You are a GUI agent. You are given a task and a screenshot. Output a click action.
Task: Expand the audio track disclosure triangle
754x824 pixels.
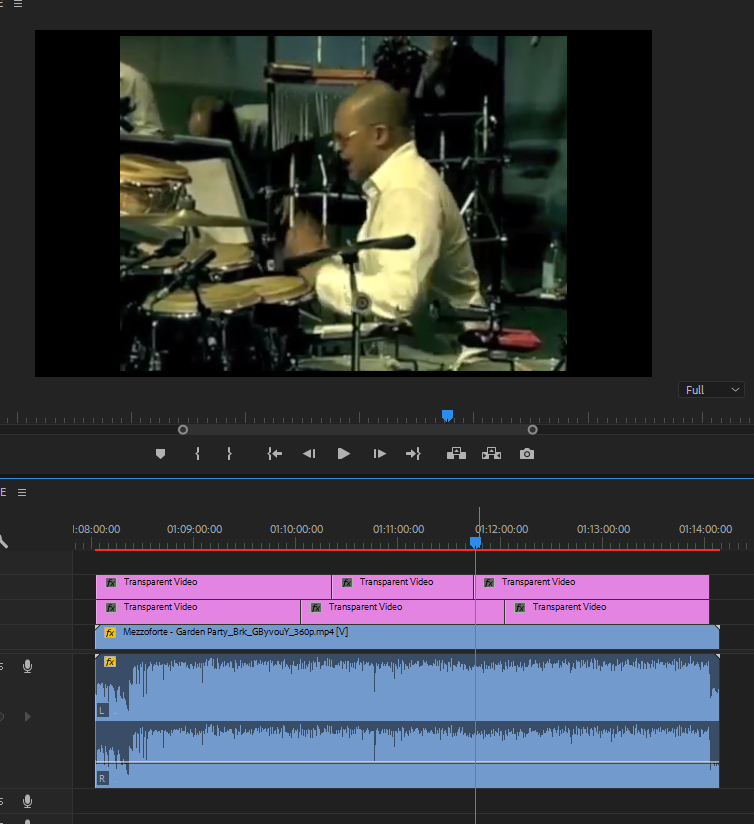(28, 717)
